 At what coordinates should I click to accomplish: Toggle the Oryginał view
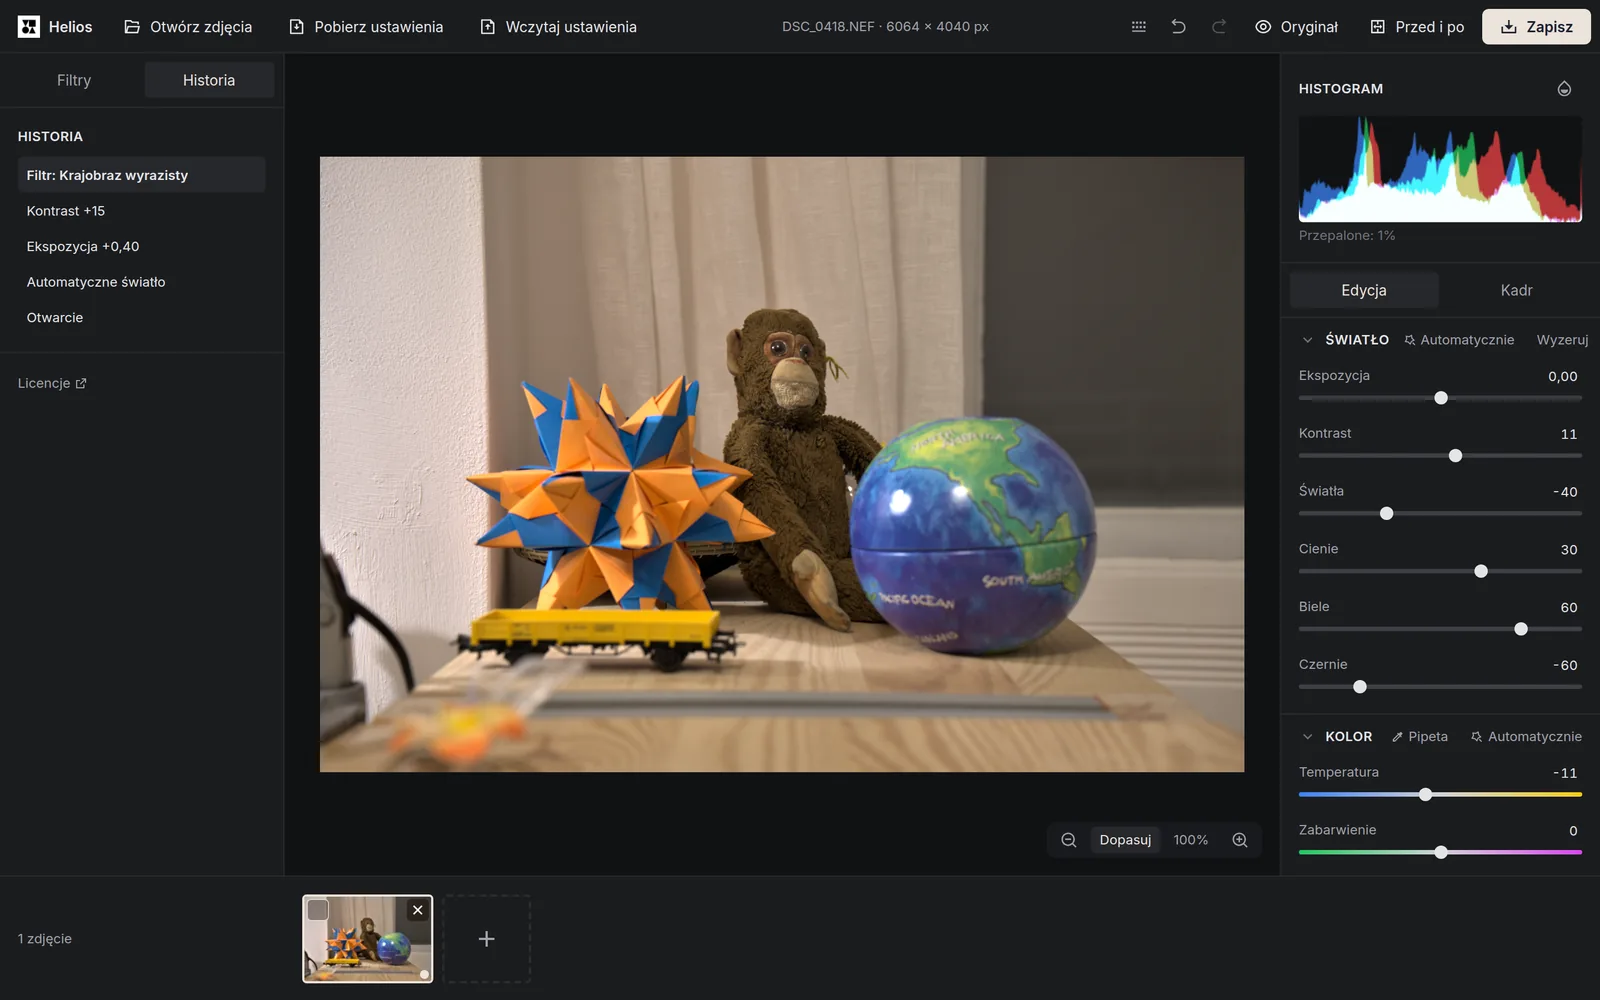click(x=1296, y=27)
